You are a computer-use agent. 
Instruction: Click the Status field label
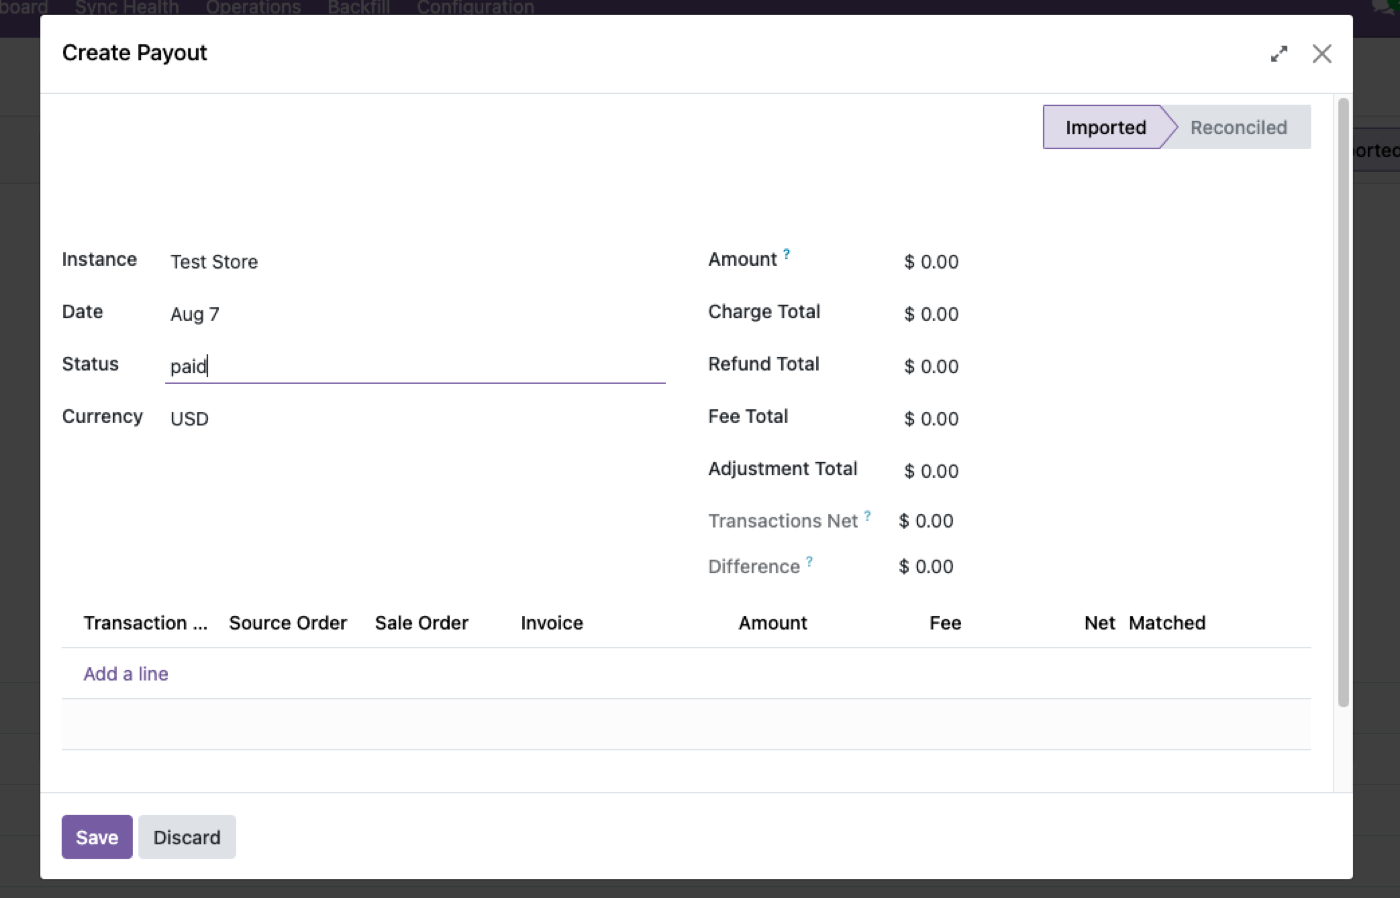[90, 364]
